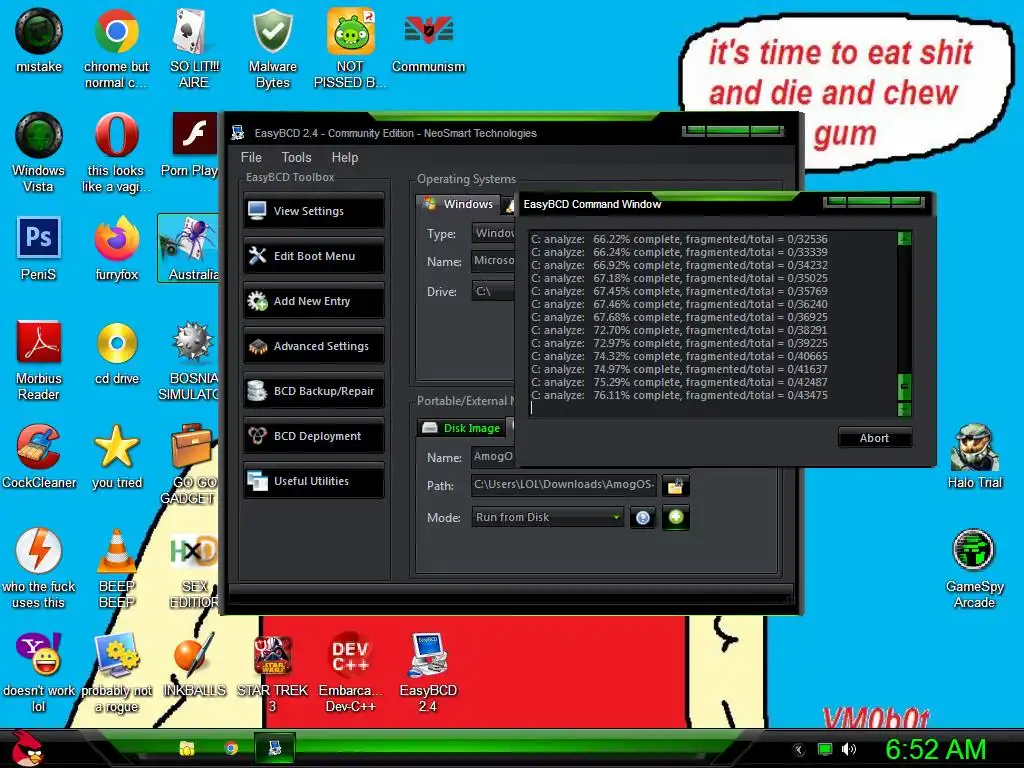
Task: Click the green scrollbar thumb in command window
Action: [904, 387]
